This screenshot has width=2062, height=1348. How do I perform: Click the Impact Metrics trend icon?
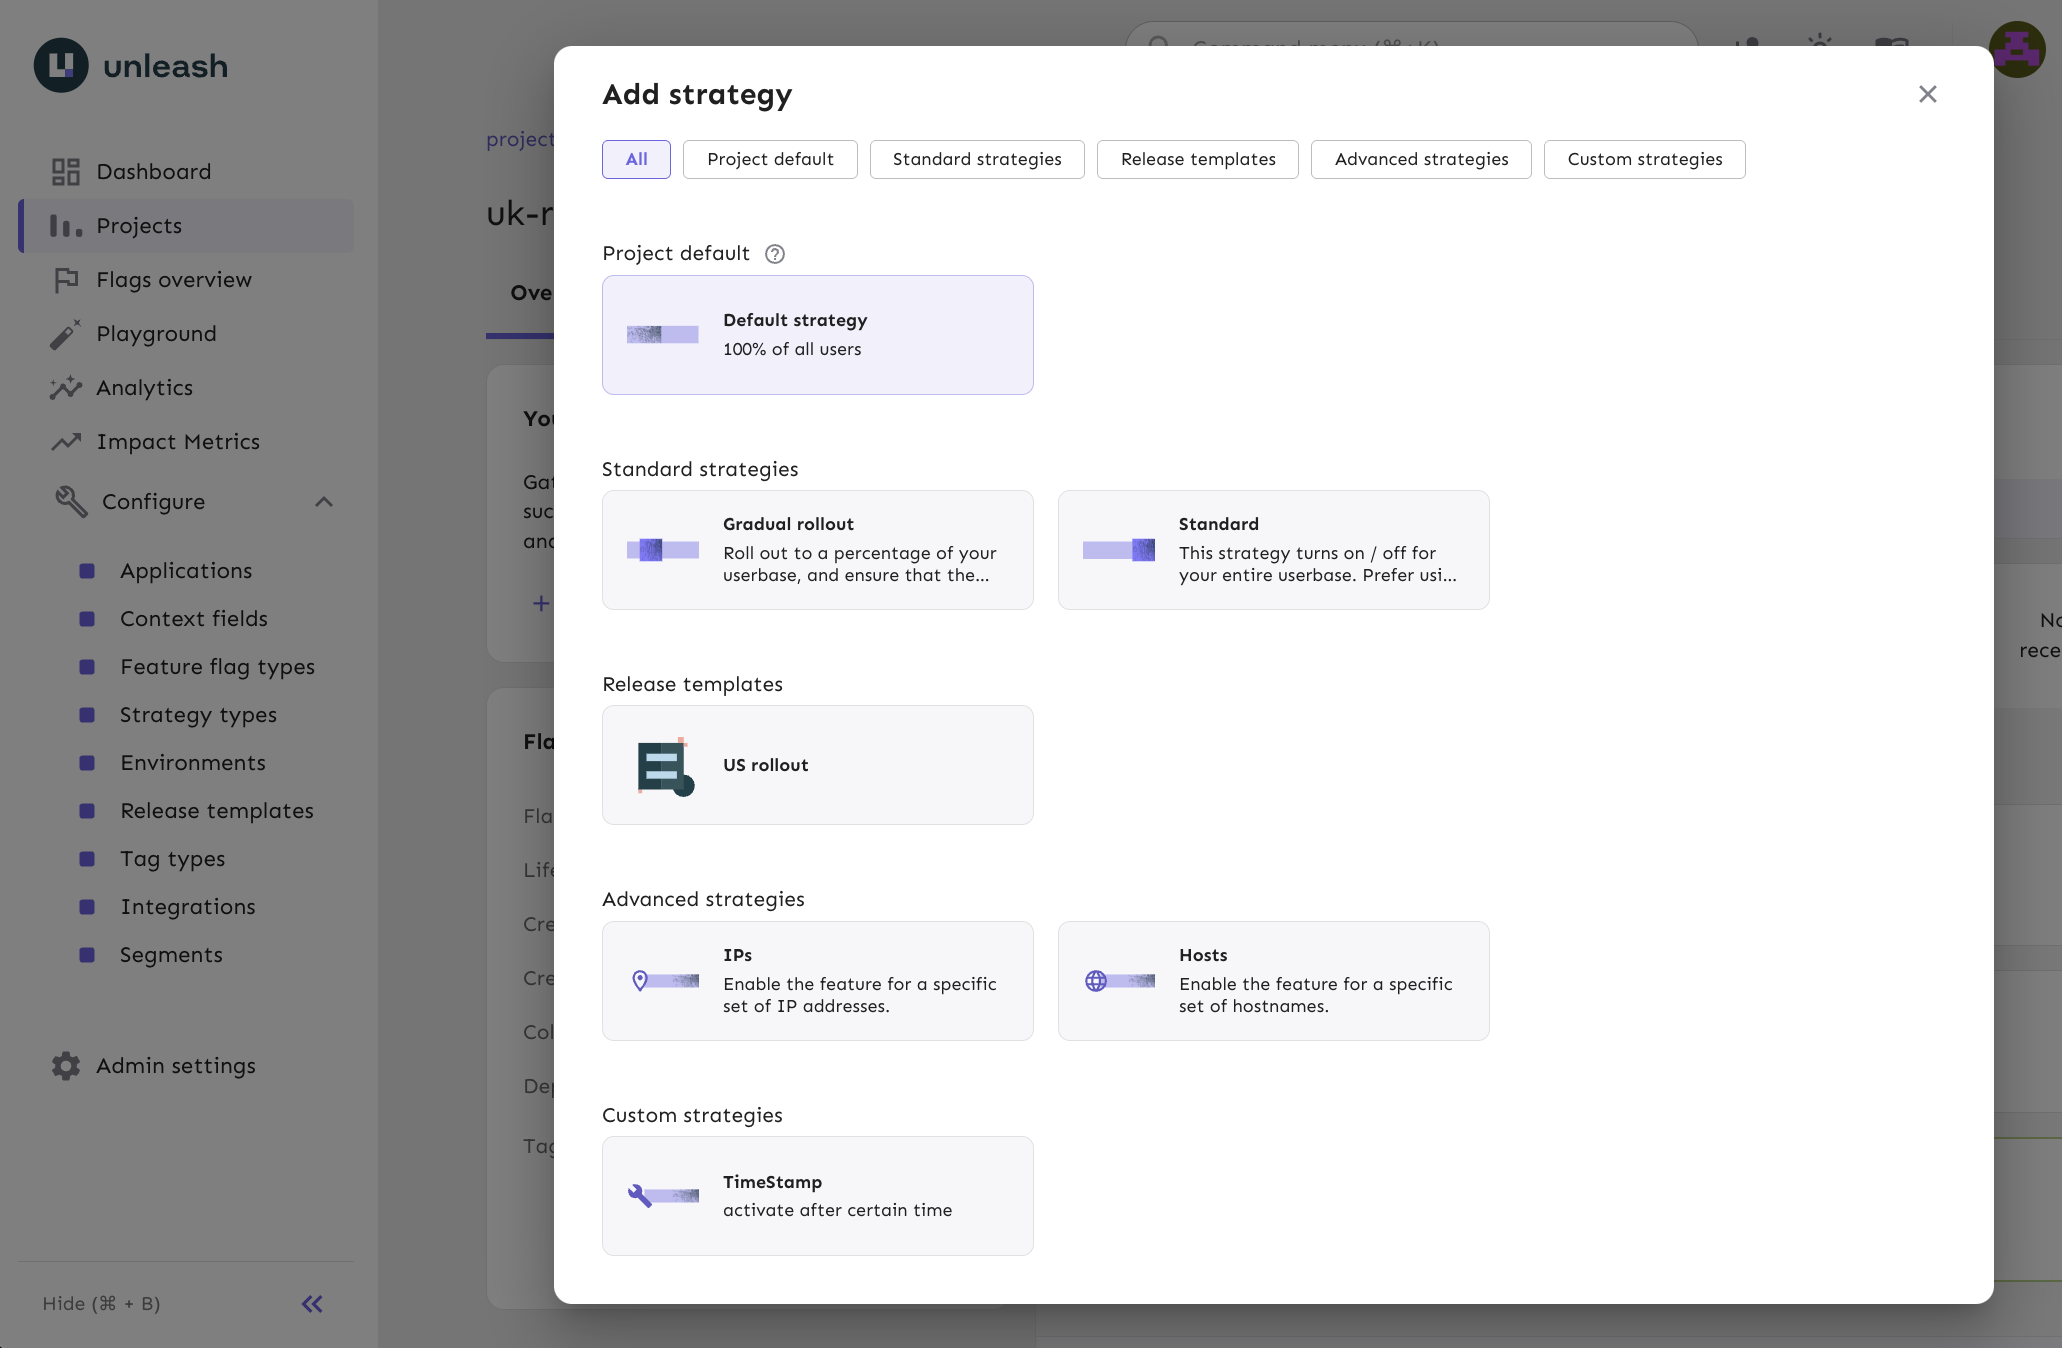[65, 442]
